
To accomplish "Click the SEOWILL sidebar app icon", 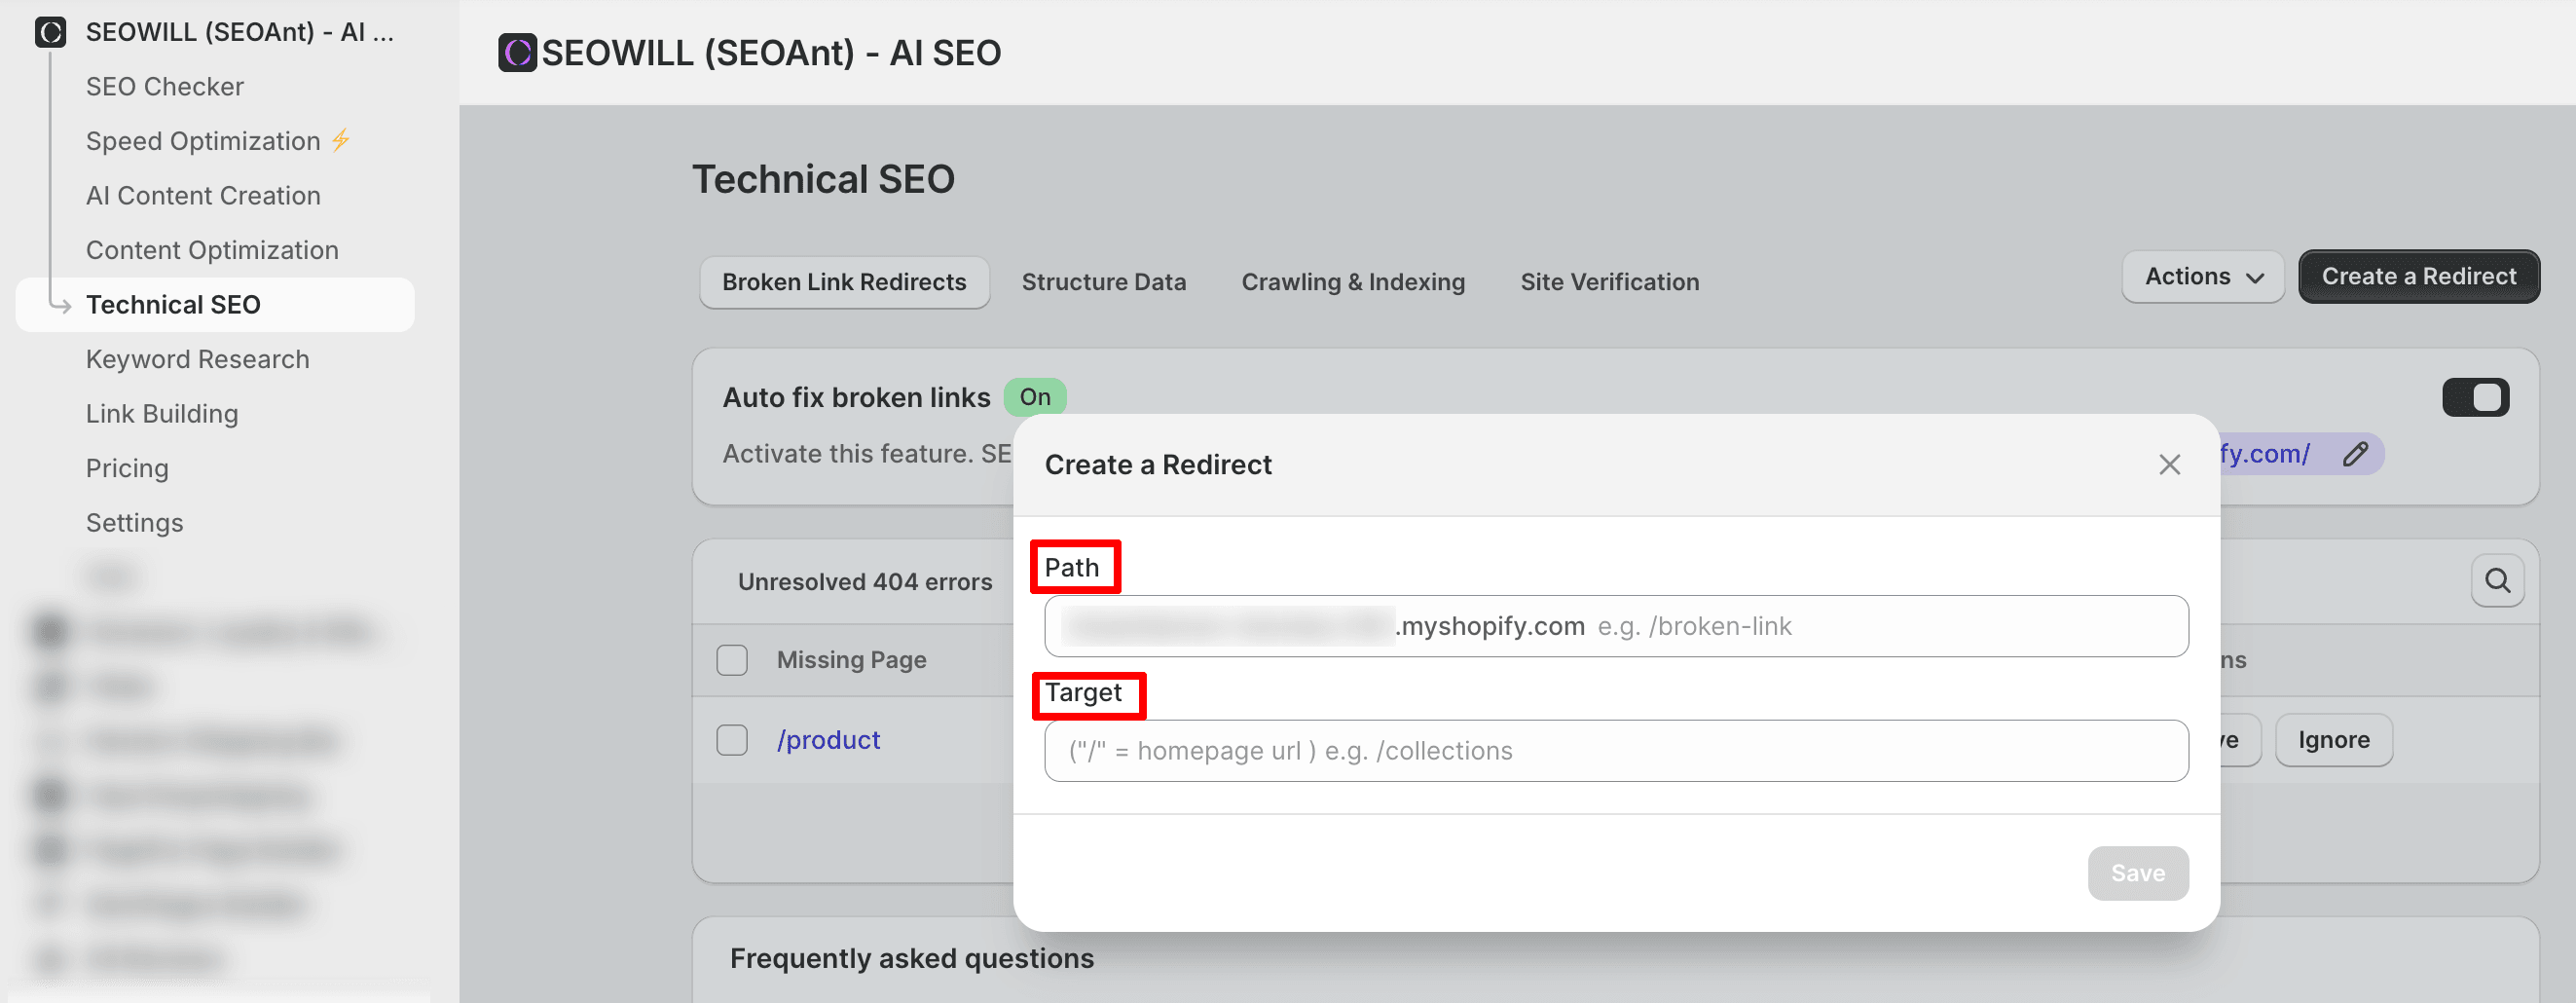I will tap(50, 32).
